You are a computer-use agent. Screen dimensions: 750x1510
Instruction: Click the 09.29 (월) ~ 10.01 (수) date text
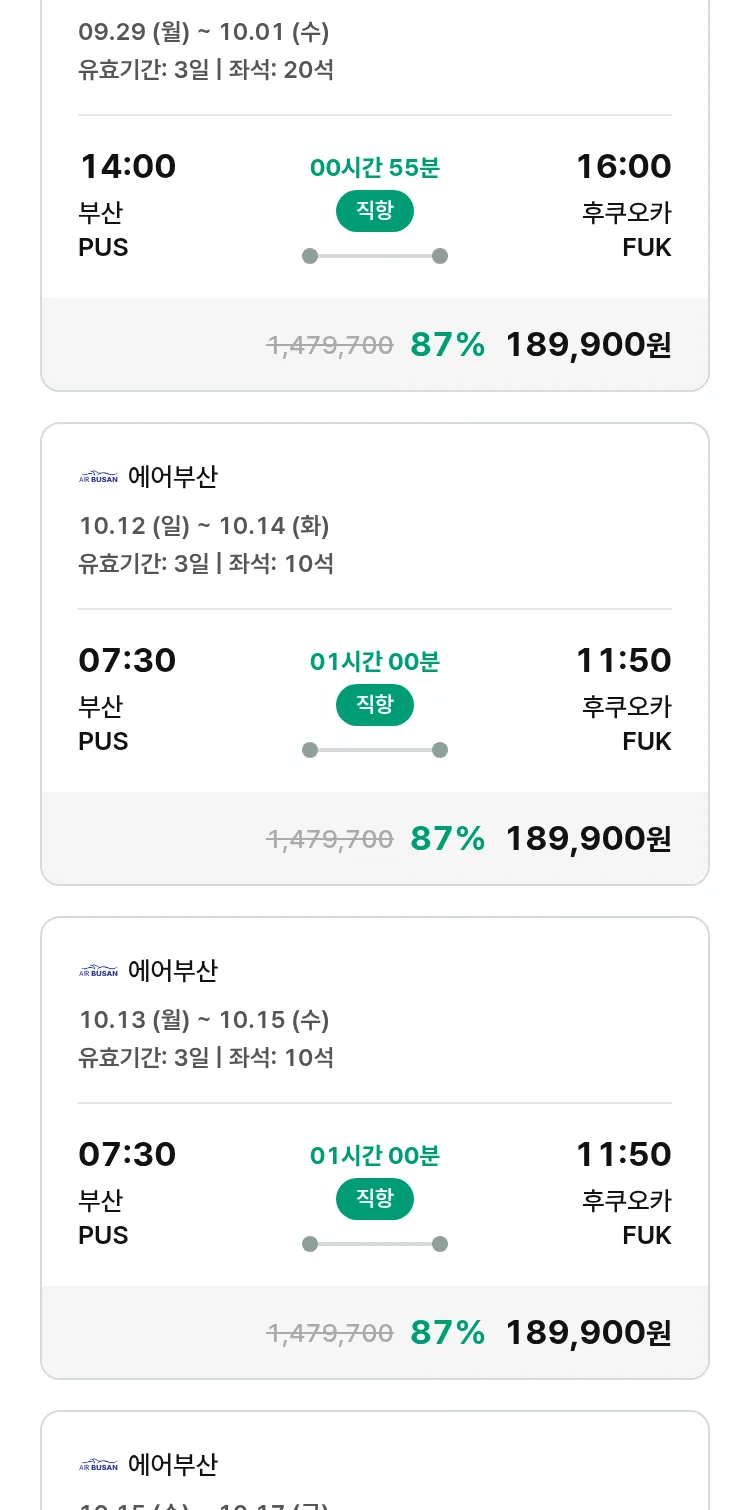(204, 32)
